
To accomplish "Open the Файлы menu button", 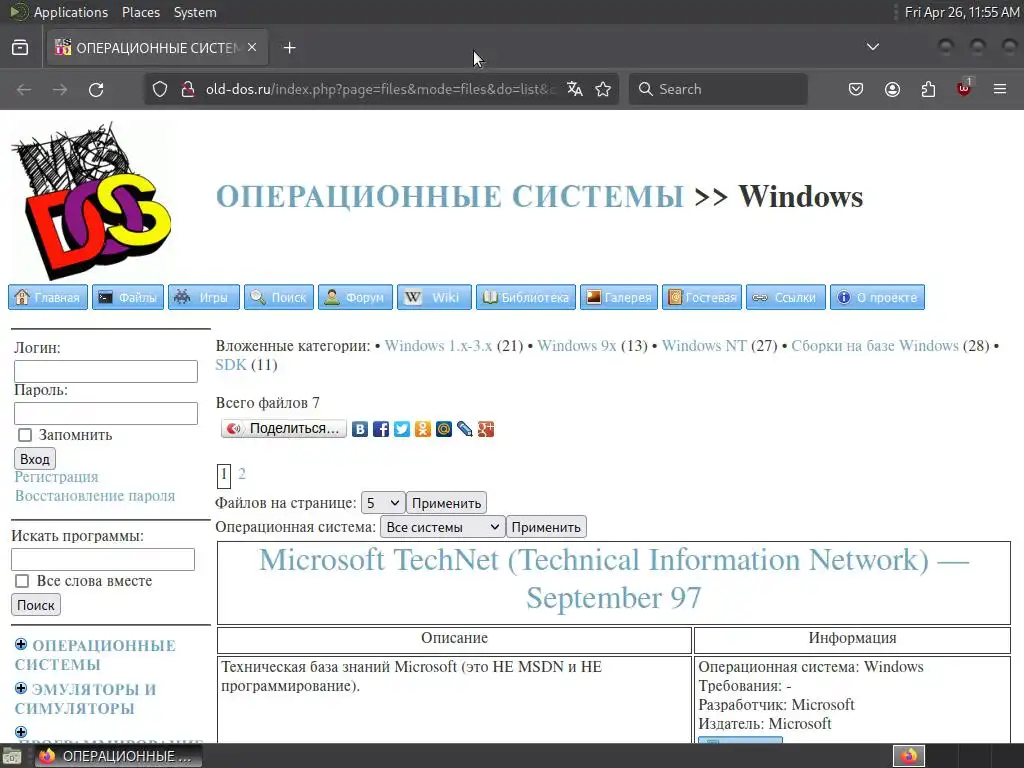I will pyautogui.click(x=128, y=297).
